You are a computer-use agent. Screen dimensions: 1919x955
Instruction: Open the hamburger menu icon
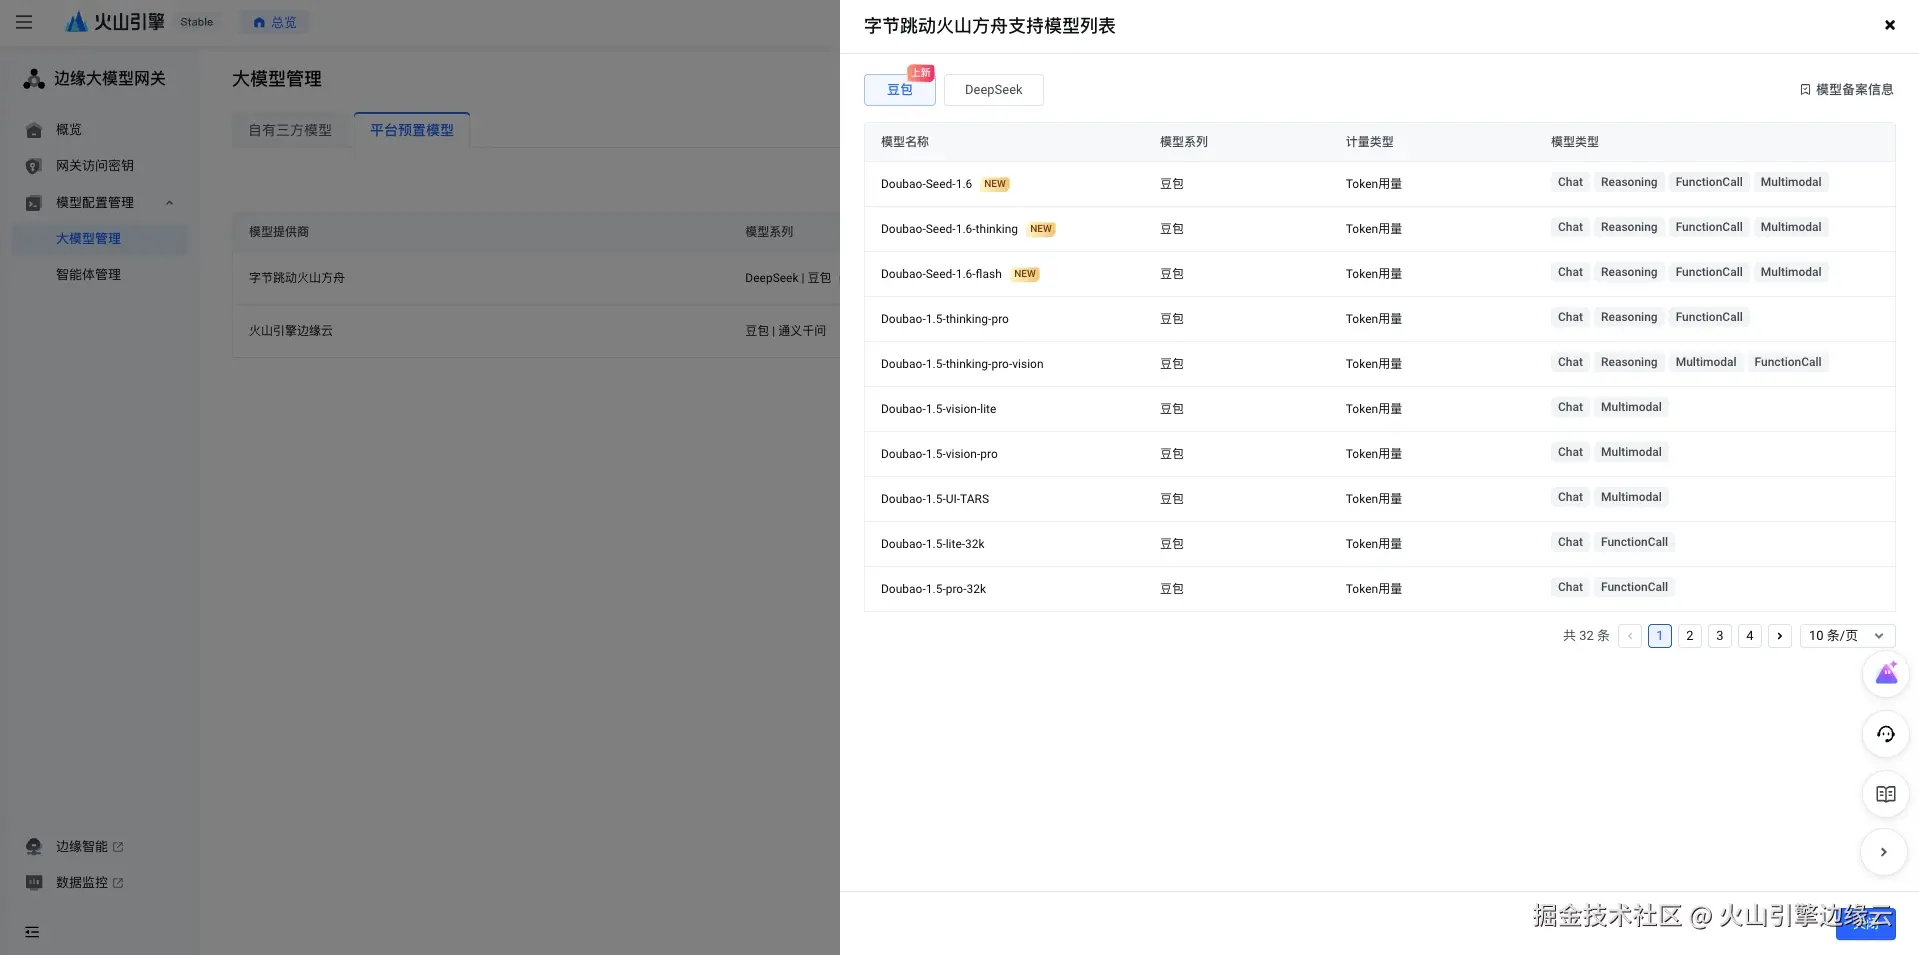pyautogui.click(x=24, y=22)
